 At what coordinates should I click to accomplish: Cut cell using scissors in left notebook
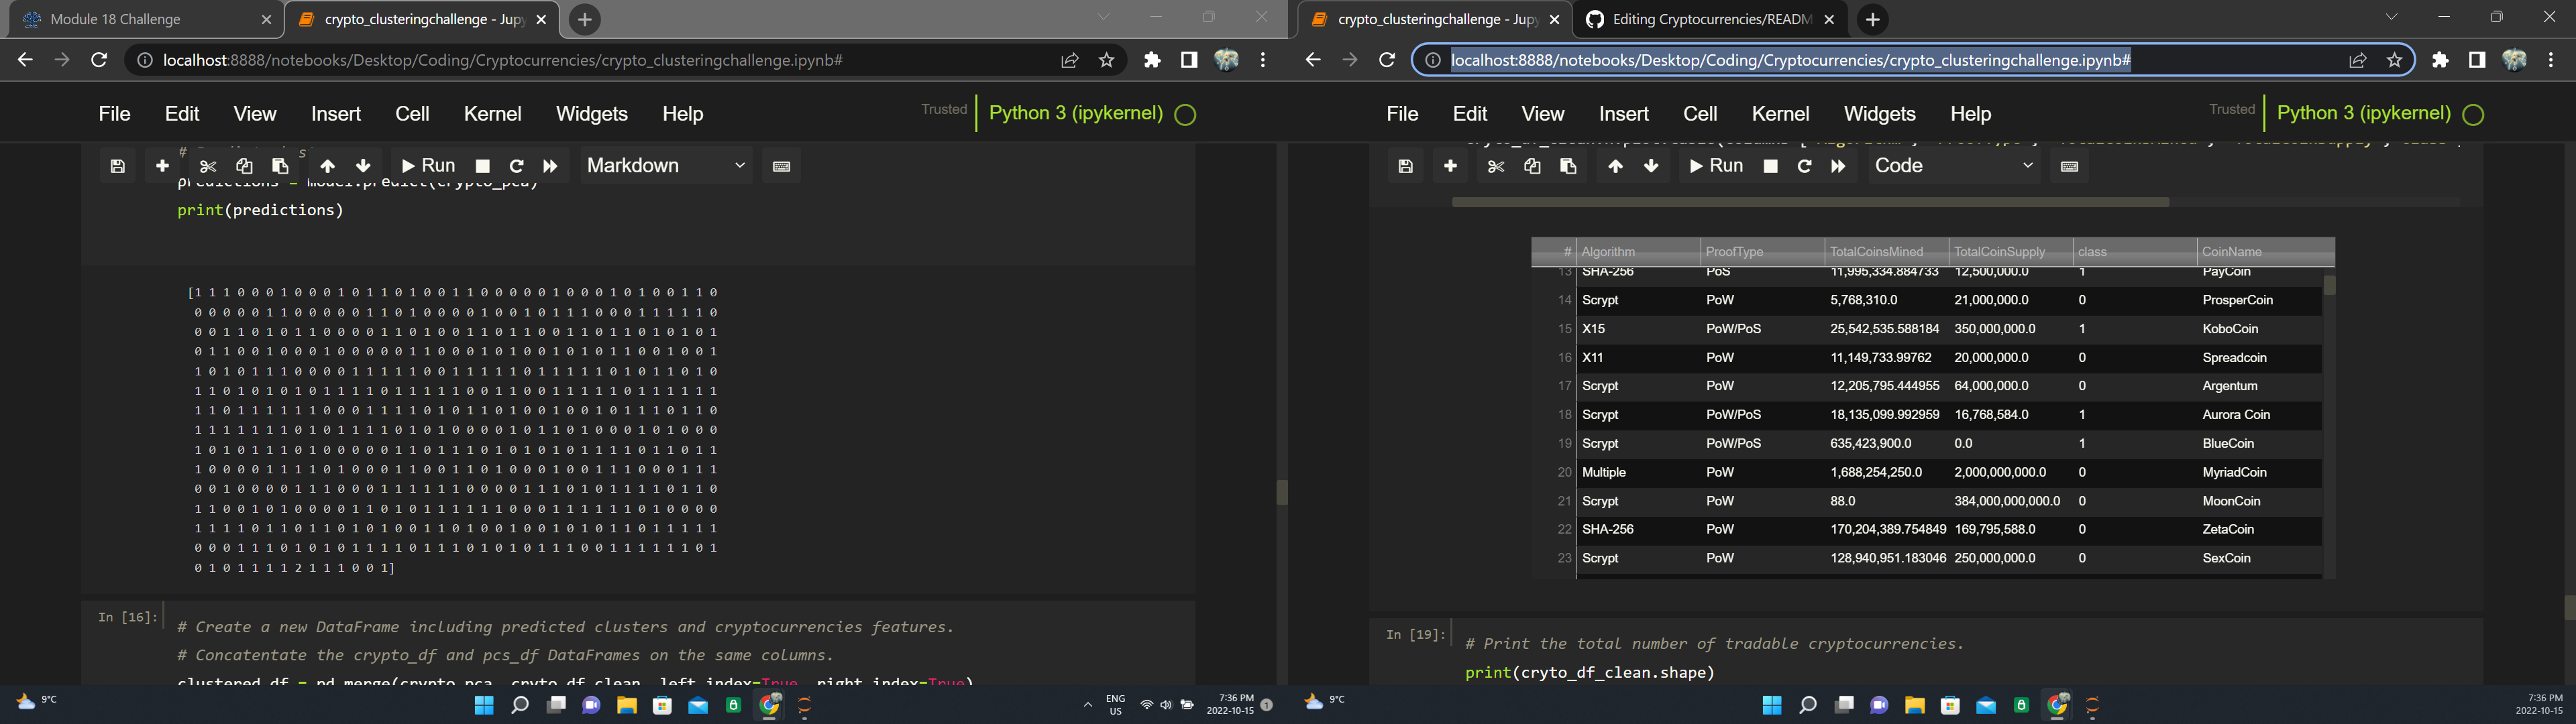[x=208, y=166]
